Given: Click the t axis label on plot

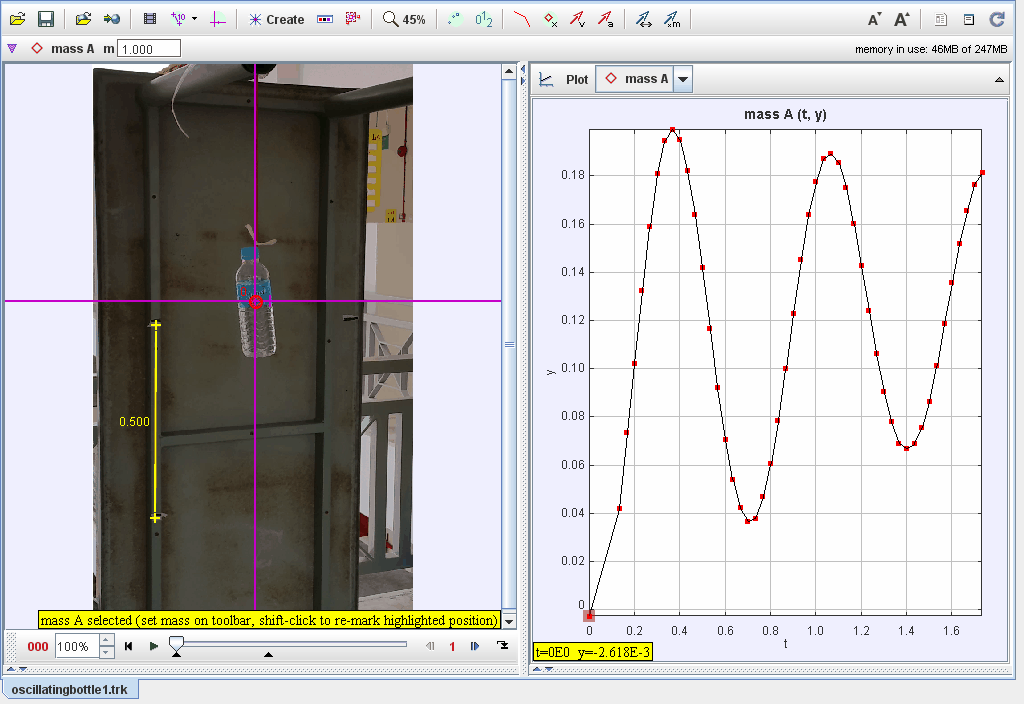Looking at the screenshot, I should pos(785,644).
